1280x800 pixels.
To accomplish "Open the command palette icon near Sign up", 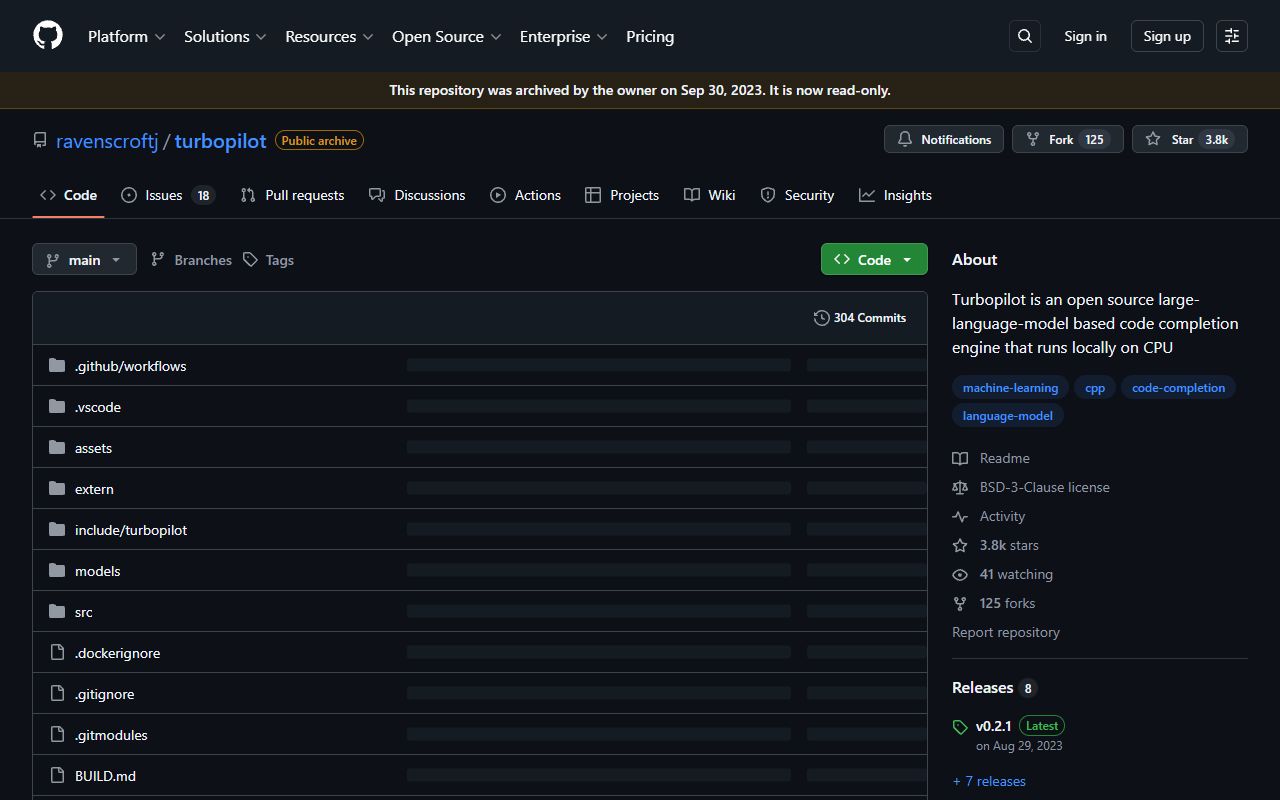I will coord(1231,36).
